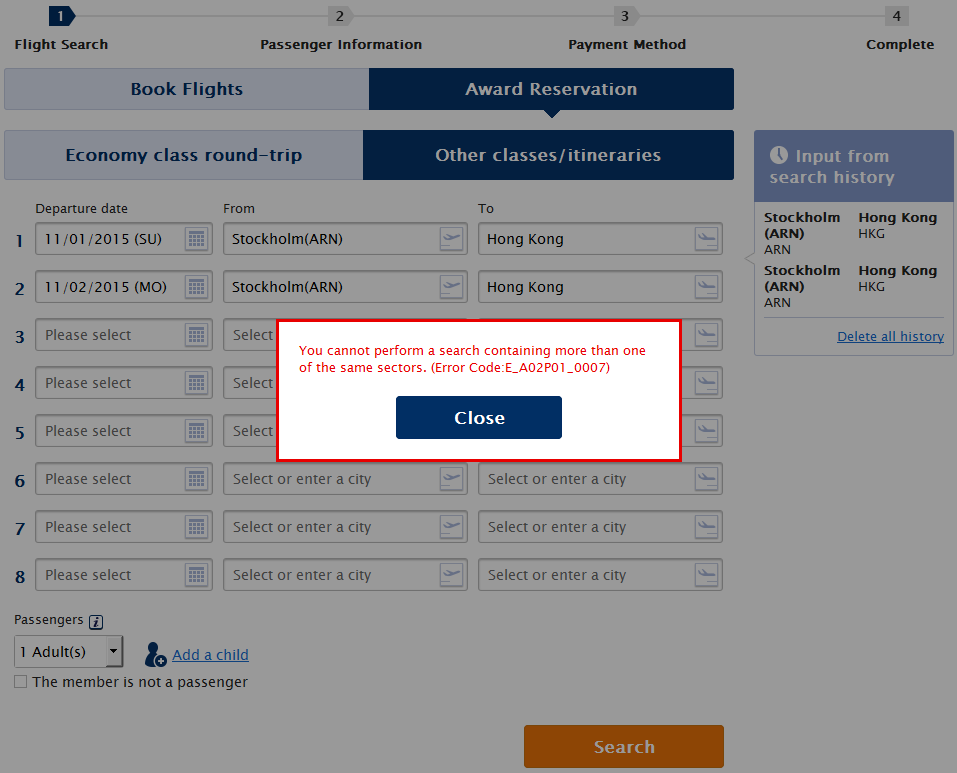
Task: Open calendar icon in row 6
Action: click(197, 479)
